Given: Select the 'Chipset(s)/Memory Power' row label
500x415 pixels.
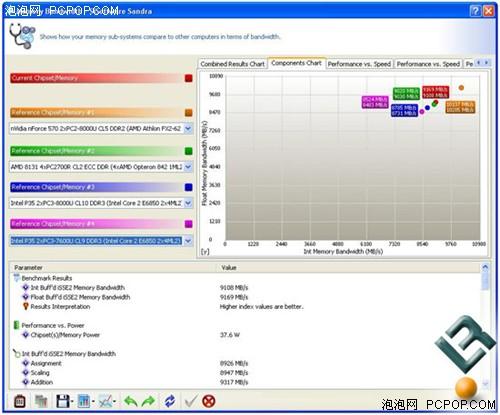Looking at the screenshot, I should (x=65, y=335).
